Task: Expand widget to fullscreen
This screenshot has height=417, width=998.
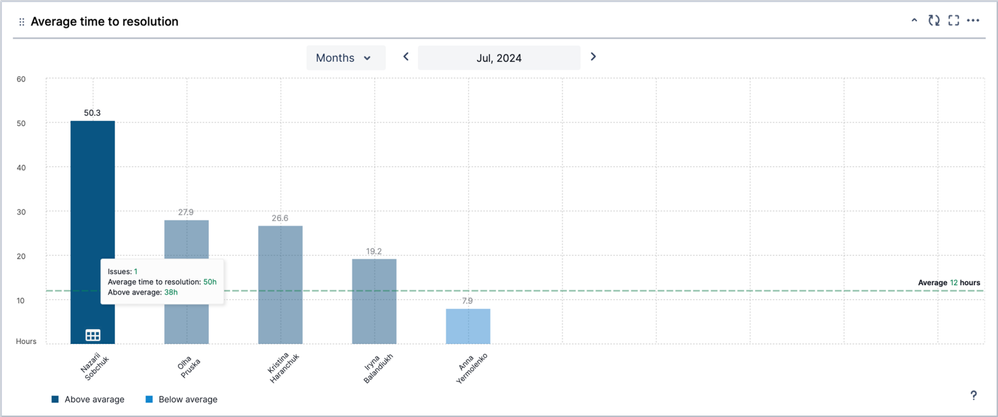Action: (x=953, y=21)
